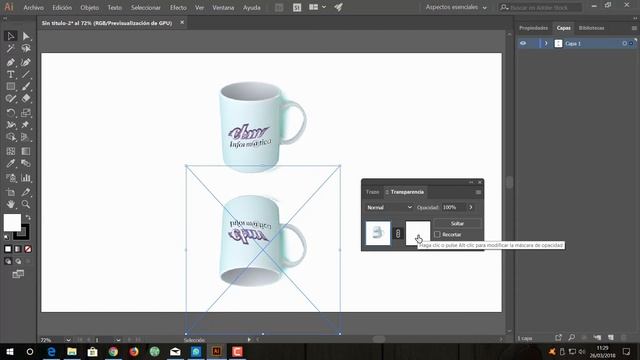Select the Curvature tool
Image resolution: width=640 pixels, height=360 pixels.
click(26, 62)
